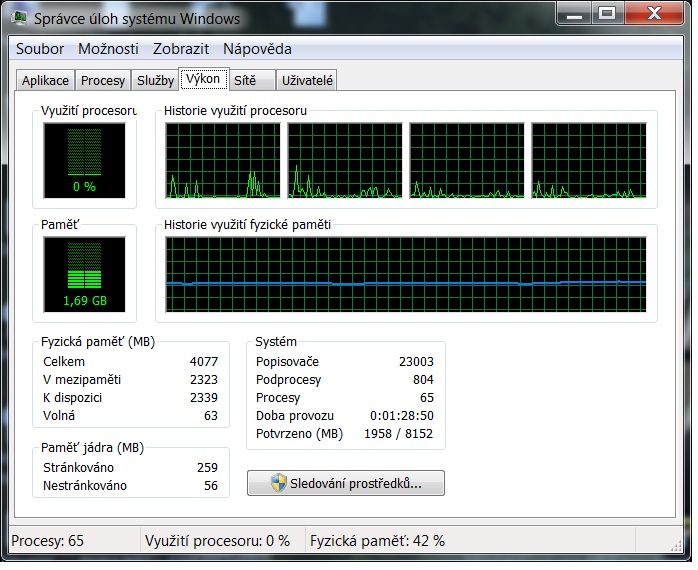Click the Historie využití fyzické paměti label
Image resolution: width=698 pixels, height=570 pixels.
pos(248,224)
